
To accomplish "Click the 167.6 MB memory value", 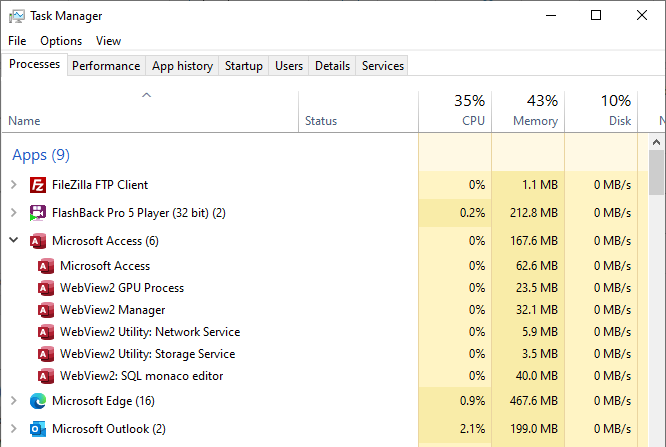I will [534, 241].
